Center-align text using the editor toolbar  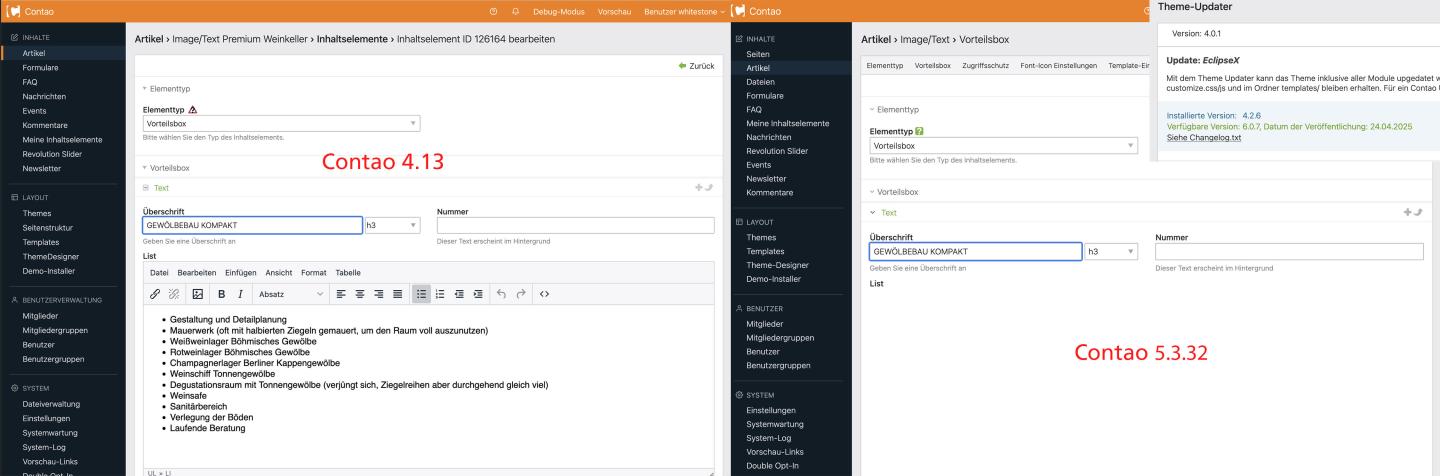359,294
